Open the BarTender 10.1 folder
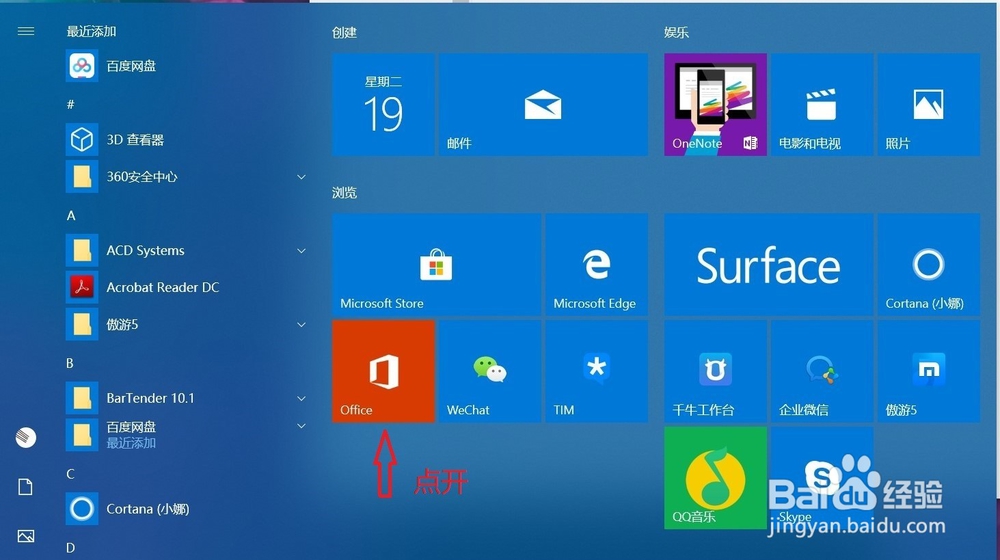Image resolution: width=1000 pixels, height=560 pixels. tap(185, 398)
